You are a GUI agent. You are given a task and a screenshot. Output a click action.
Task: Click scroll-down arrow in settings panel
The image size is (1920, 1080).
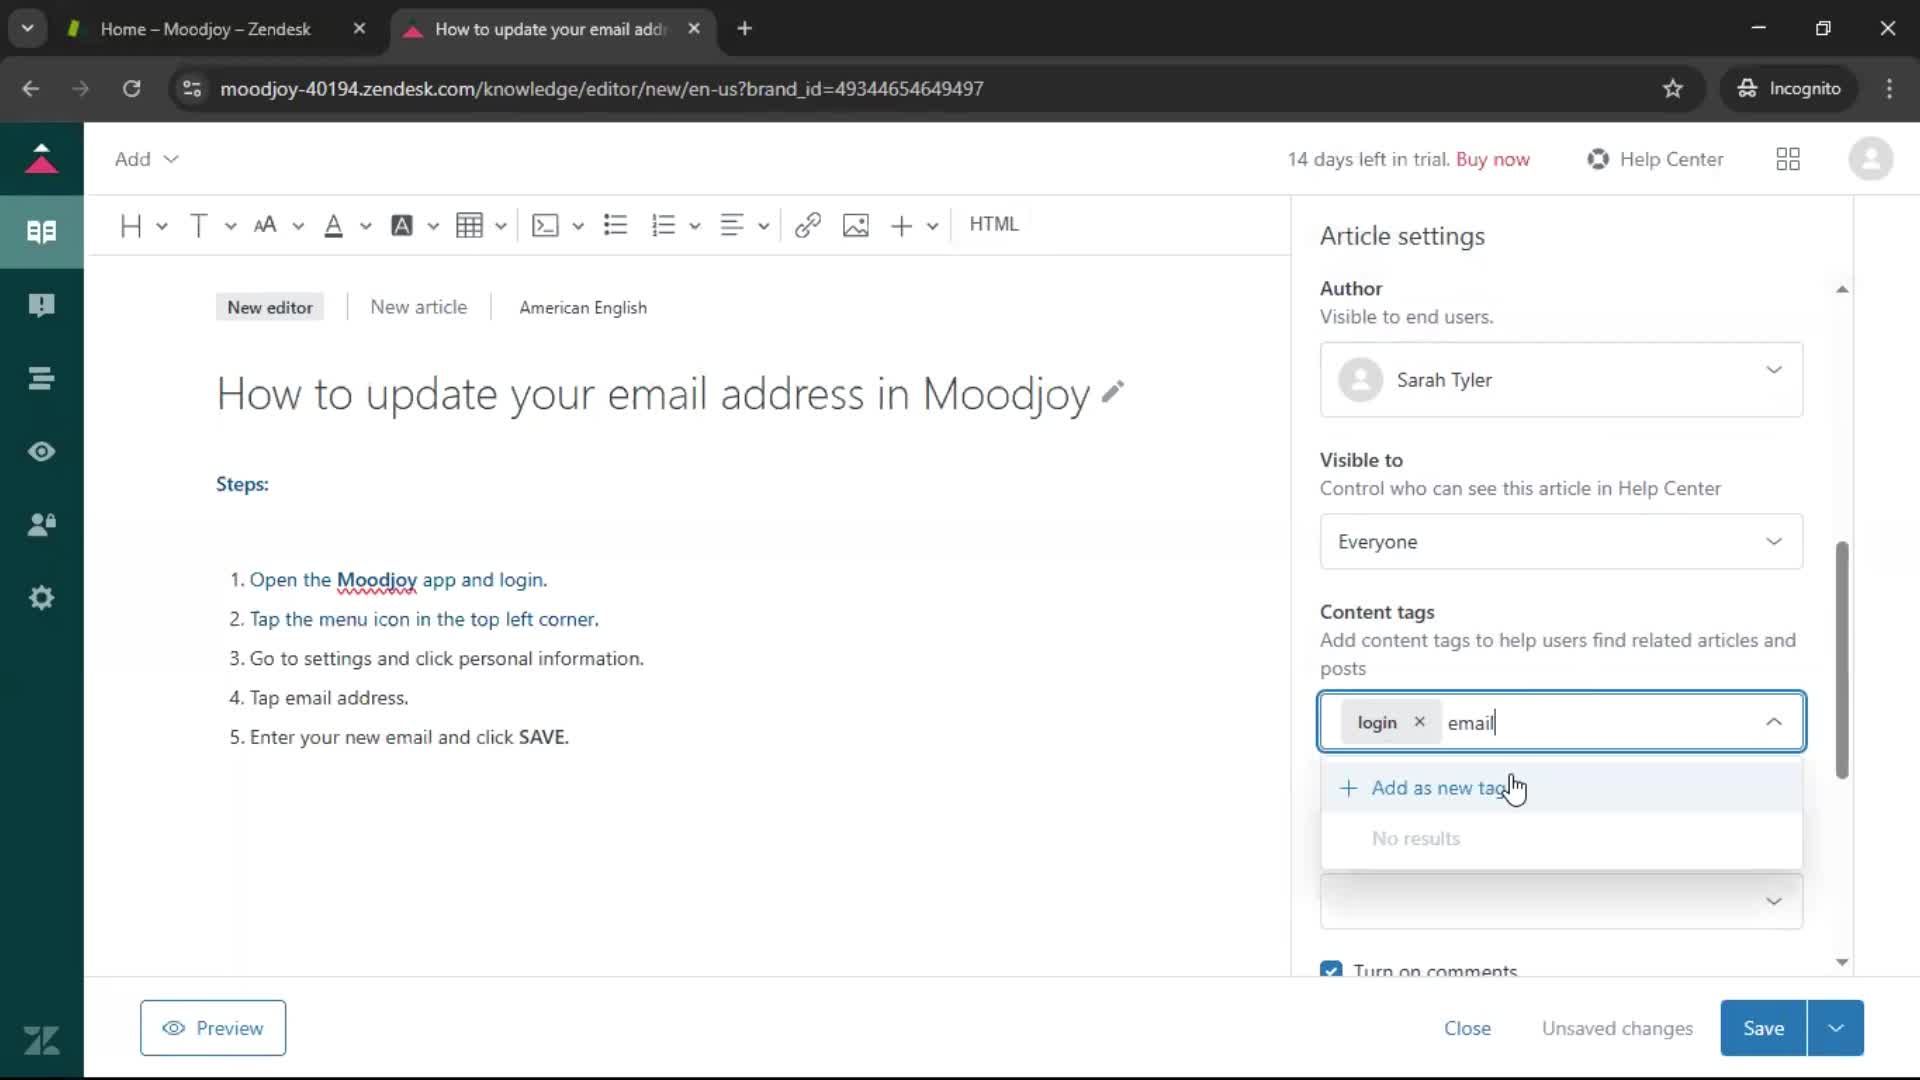pos(1842,963)
